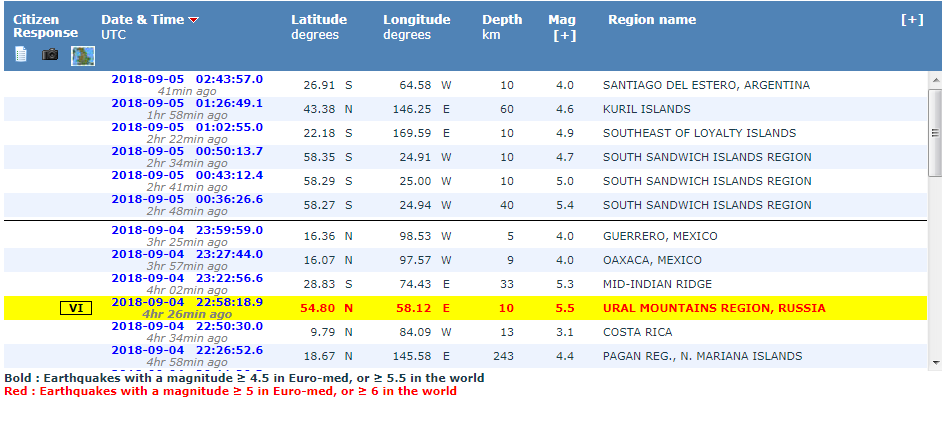Click the scrollbar up arrow
Screen dimensions: 942x445
(935, 79)
